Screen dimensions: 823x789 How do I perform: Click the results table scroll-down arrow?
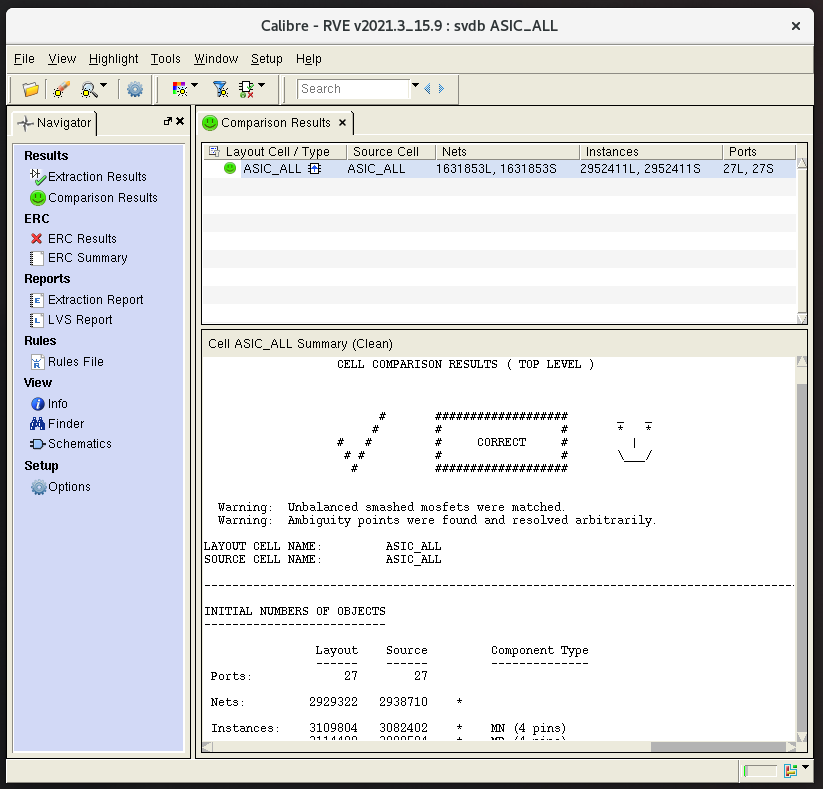(x=801, y=318)
